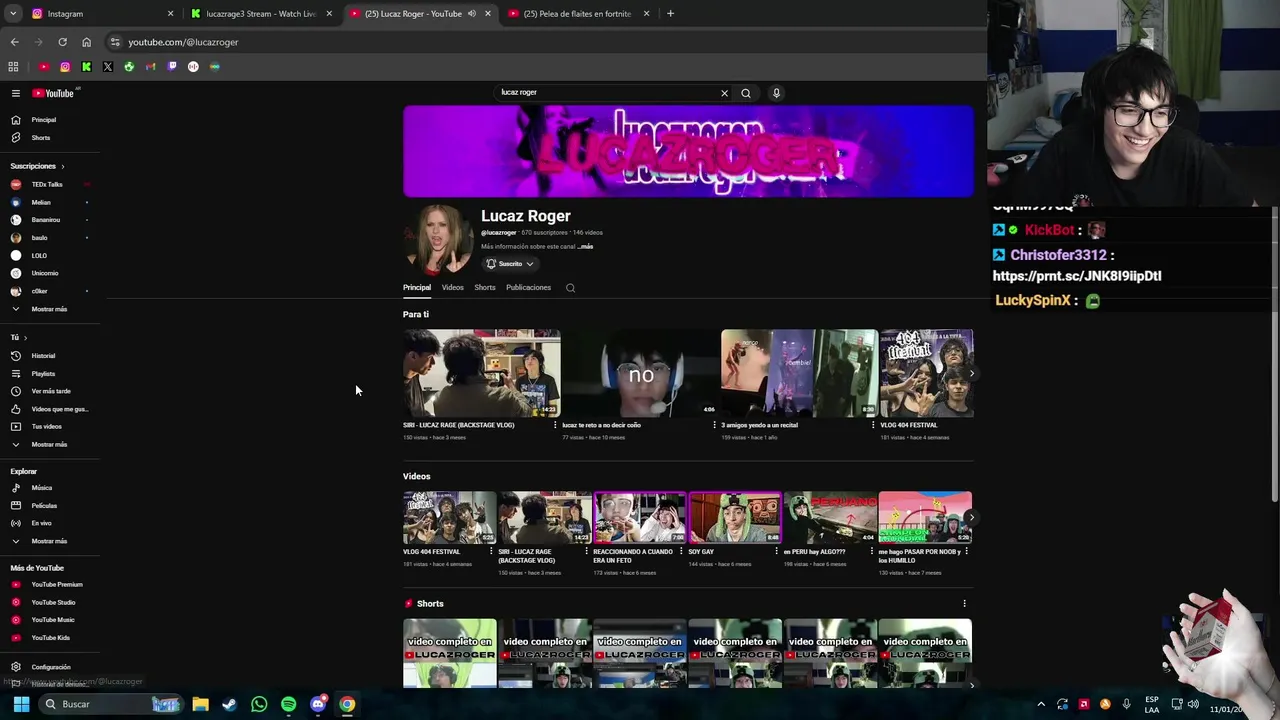Screen dimensions: 1280x720
Task: Click ...más in channel description
Action: (x=585, y=247)
